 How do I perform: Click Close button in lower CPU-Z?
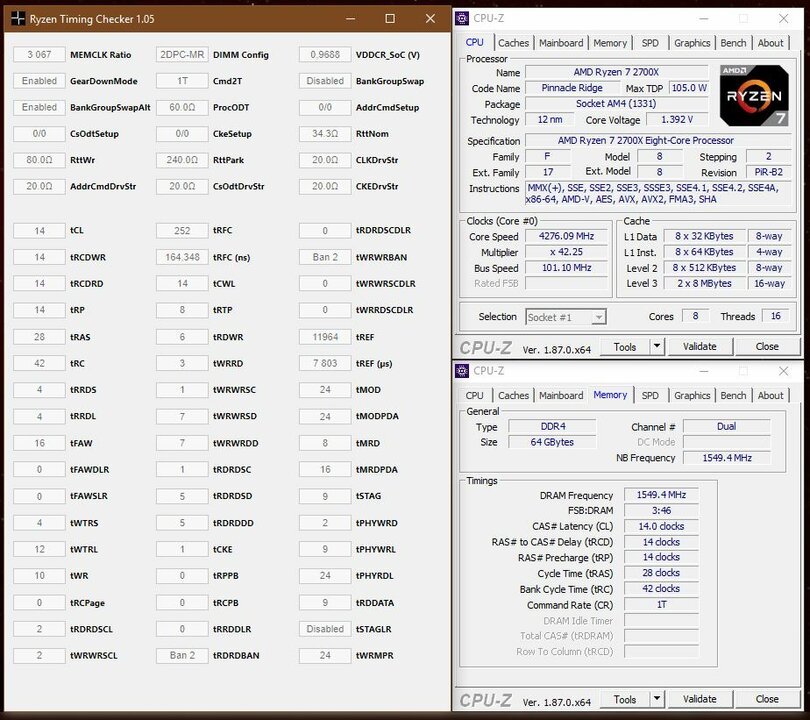767,699
